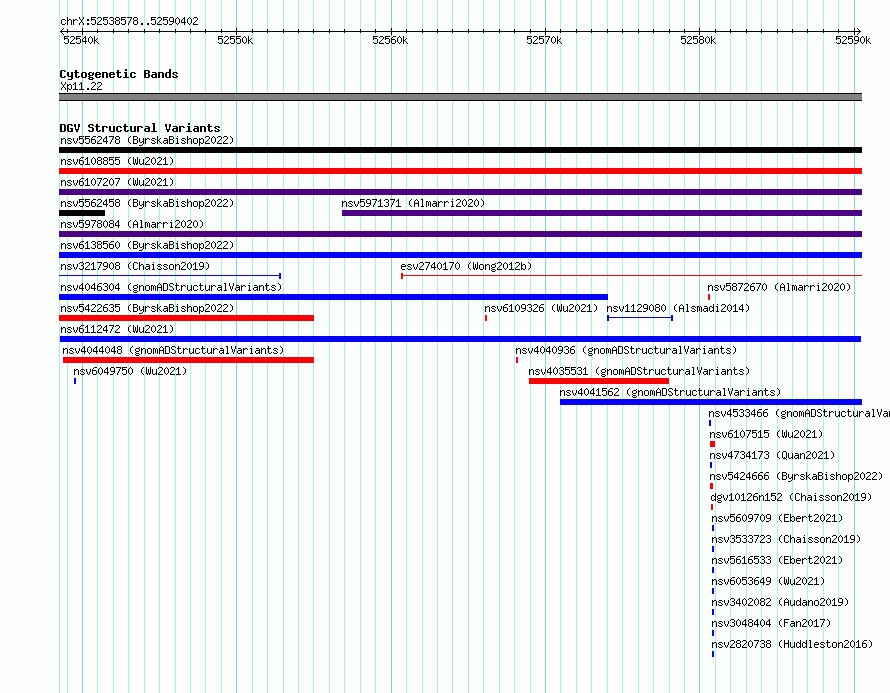This screenshot has height=693, width=890.
Task: Select nsv1129080 (Alsmadi2014) label
Action: 678,308
